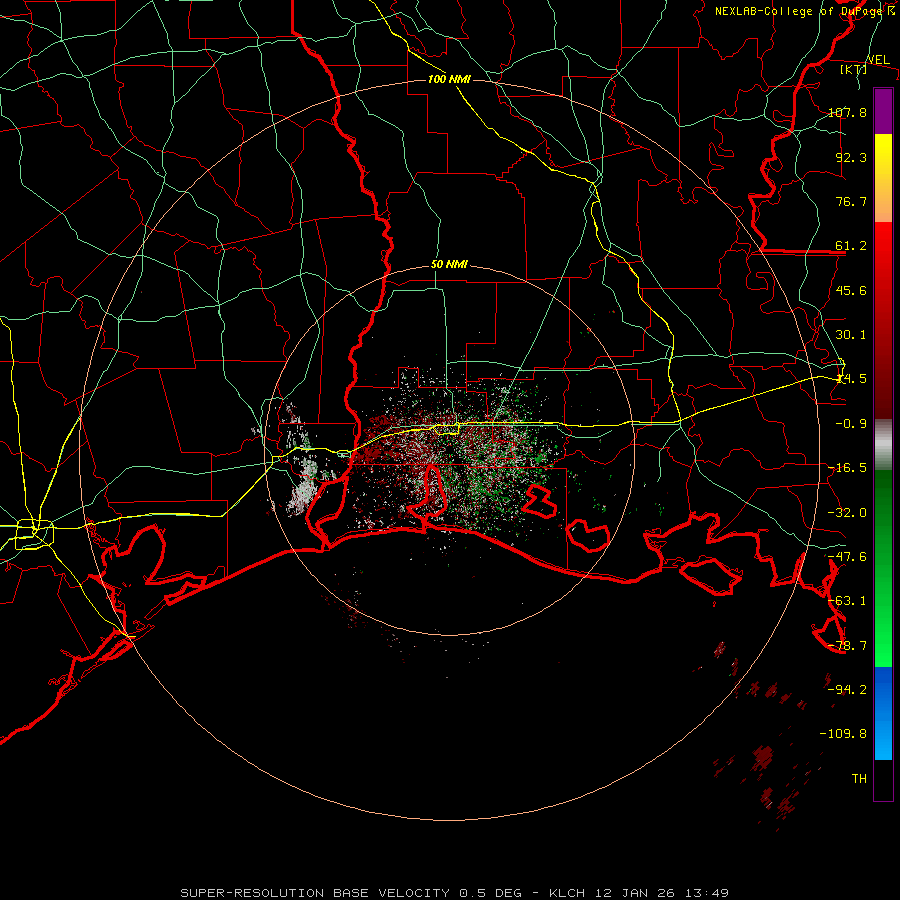The width and height of the screenshot is (900, 900).
Task: Click the -94.2 velocity scale value
Action: 847,690
